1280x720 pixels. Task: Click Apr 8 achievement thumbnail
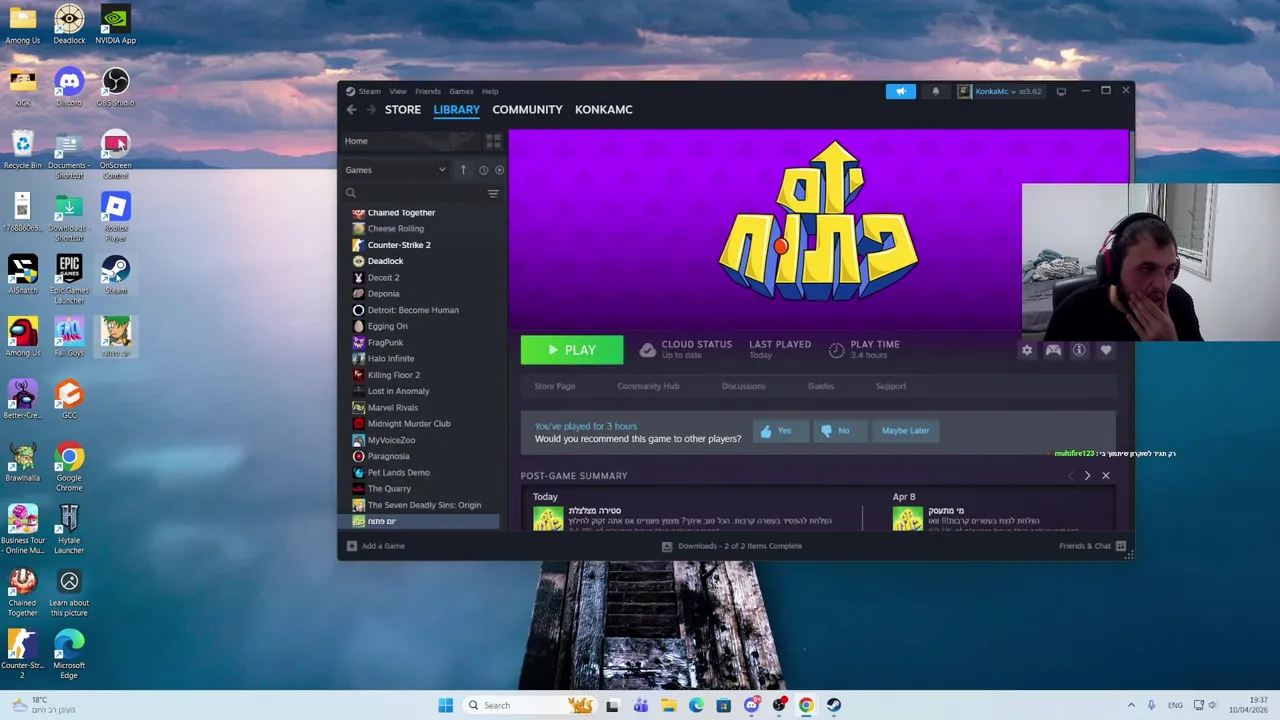[x=908, y=518]
